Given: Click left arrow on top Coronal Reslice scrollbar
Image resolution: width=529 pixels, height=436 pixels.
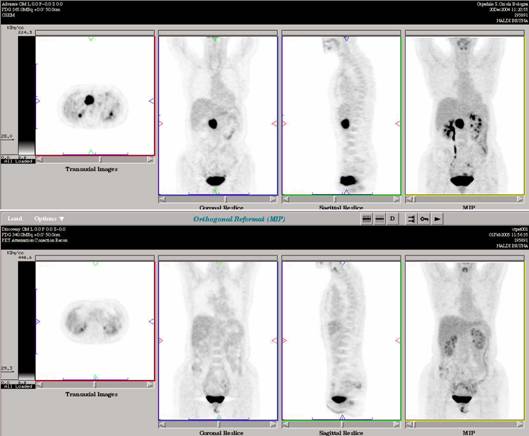Looking at the screenshot, I should pyautogui.click(x=163, y=199).
